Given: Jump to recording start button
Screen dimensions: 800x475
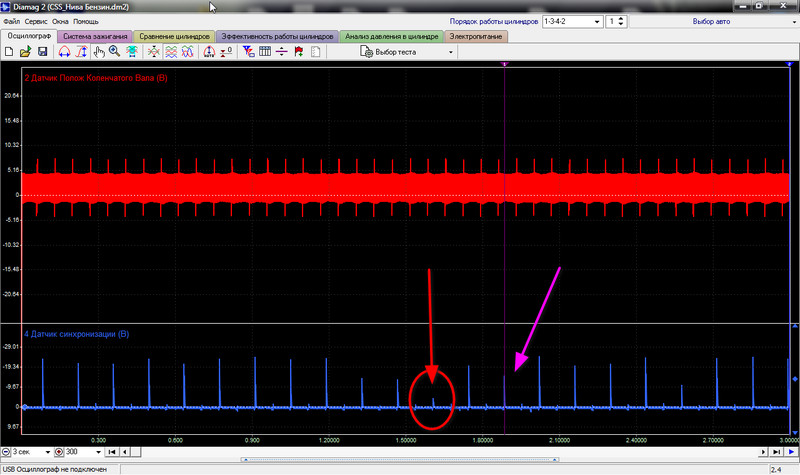Looking at the screenshot, I should pos(112,452).
